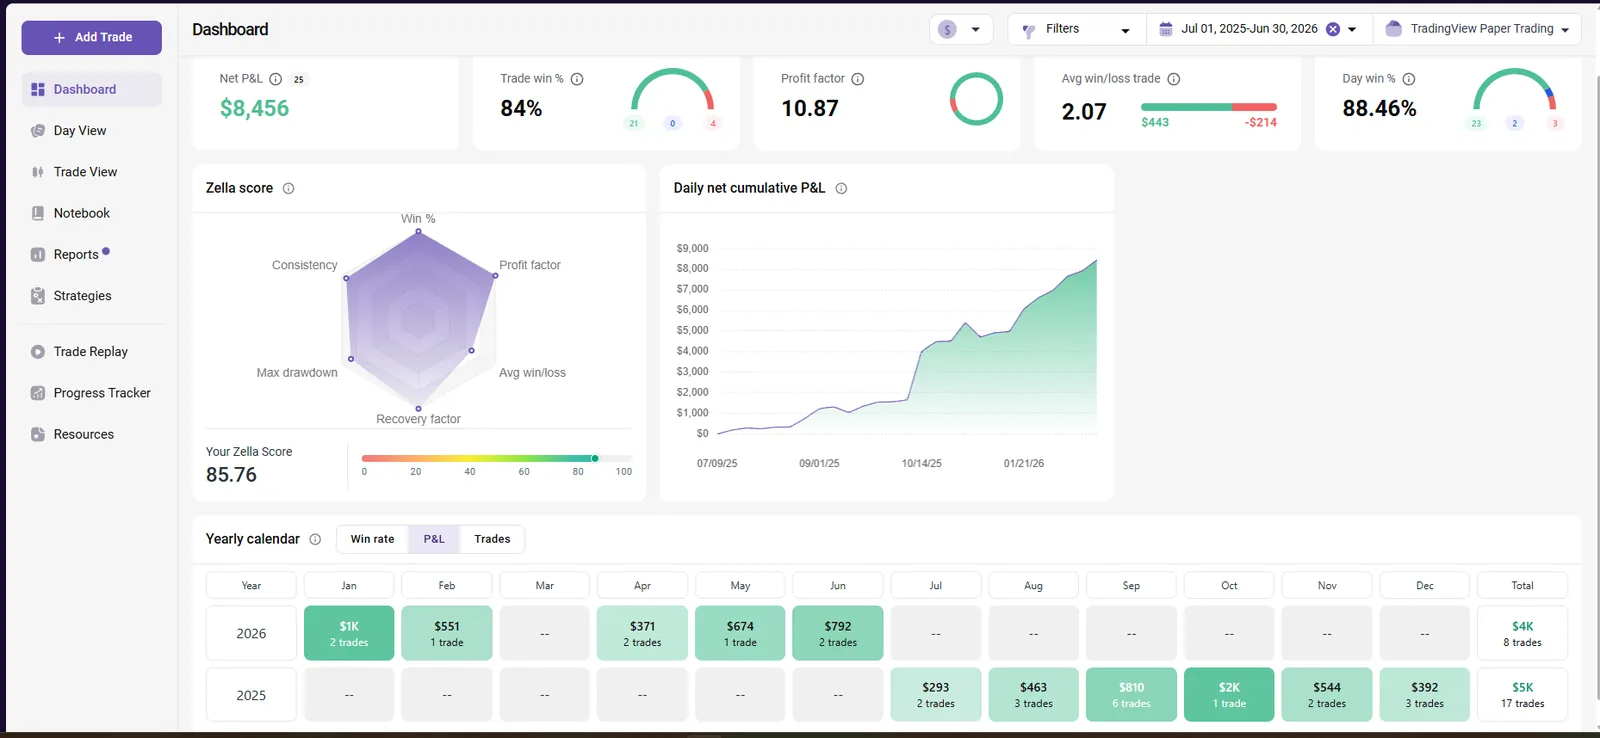The height and width of the screenshot is (738, 1600).
Task: Click the April 2026 $371 cell
Action: pos(642,633)
